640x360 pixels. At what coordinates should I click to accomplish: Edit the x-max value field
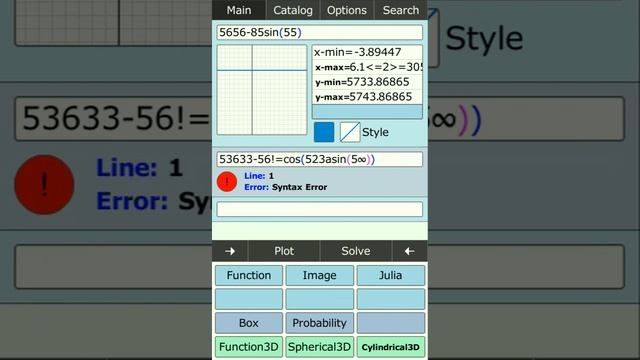pos(367,67)
